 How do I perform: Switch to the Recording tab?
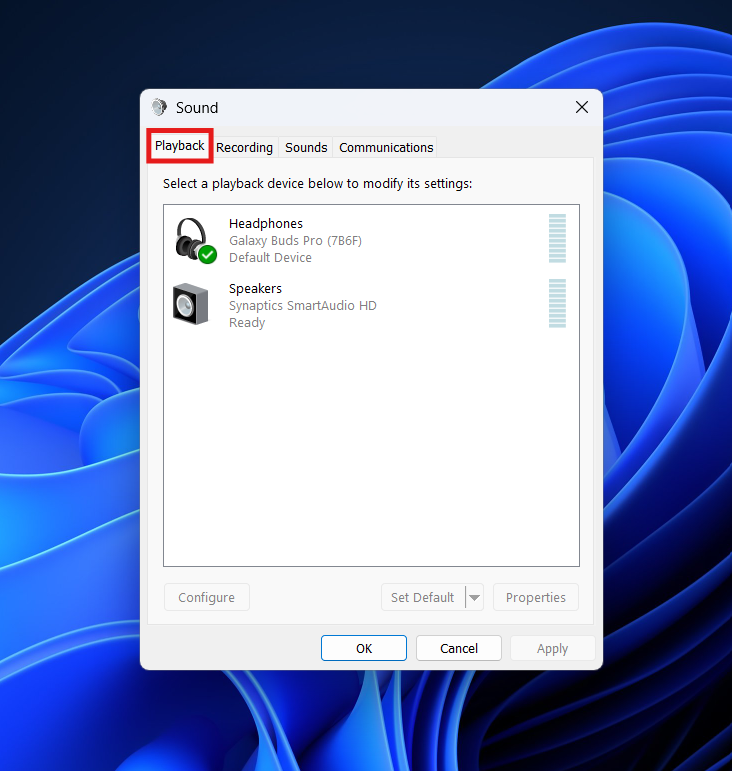pyautogui.click(x=244, y=147)
